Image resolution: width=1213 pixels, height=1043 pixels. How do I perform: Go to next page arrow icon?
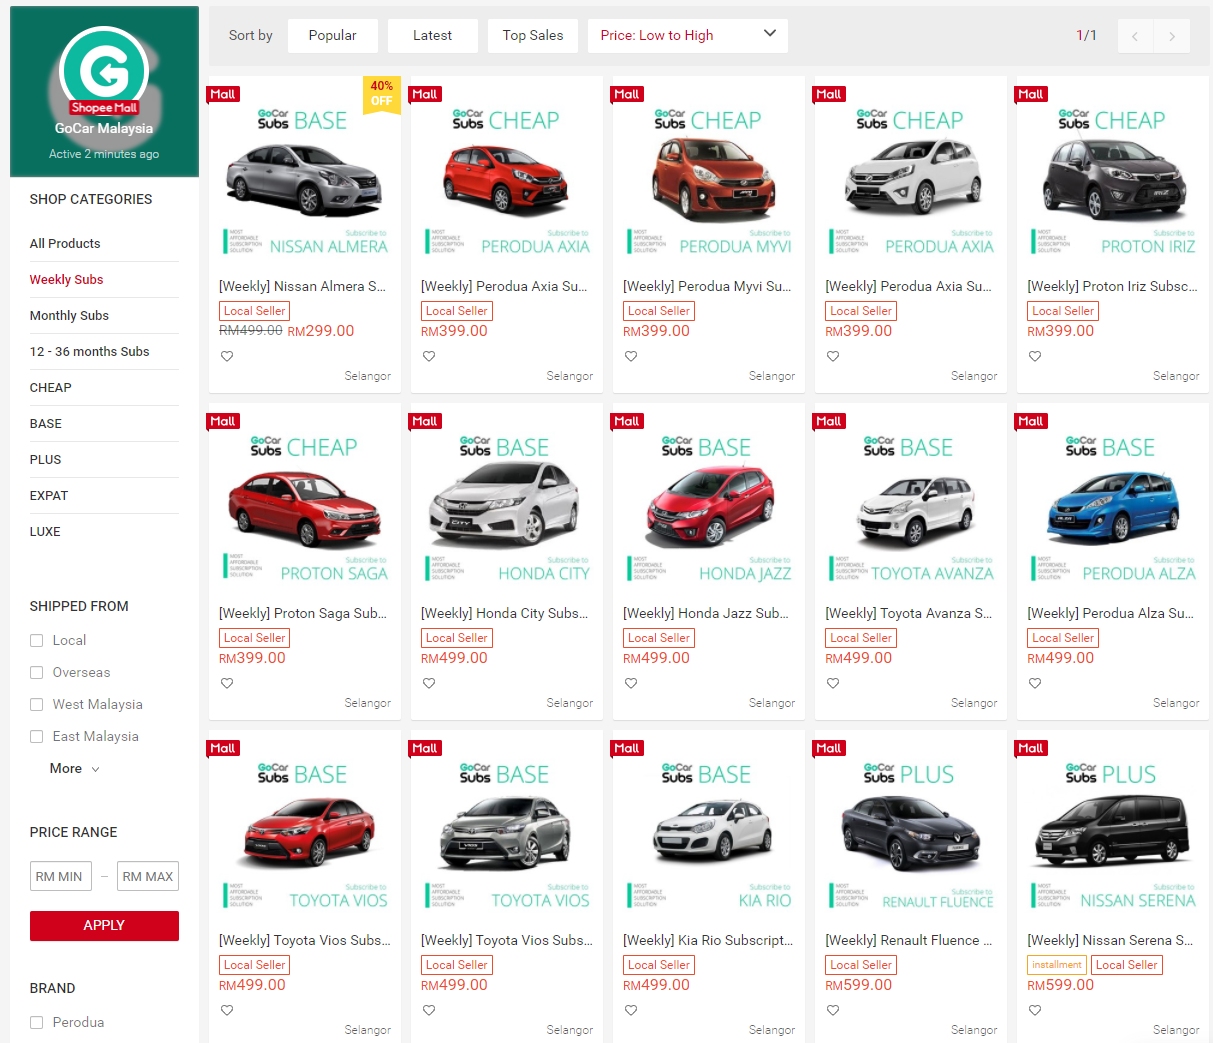click(1172, 36)
